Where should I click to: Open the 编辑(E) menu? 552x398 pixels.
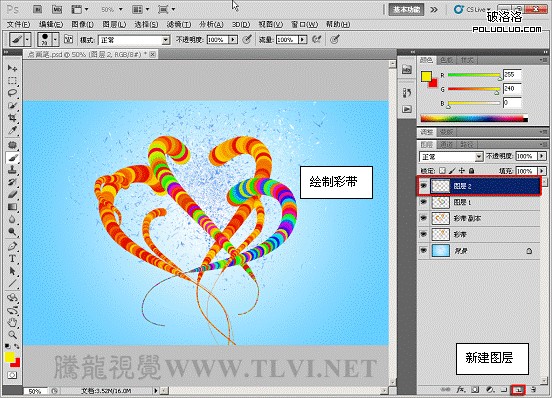click(51, 24)
